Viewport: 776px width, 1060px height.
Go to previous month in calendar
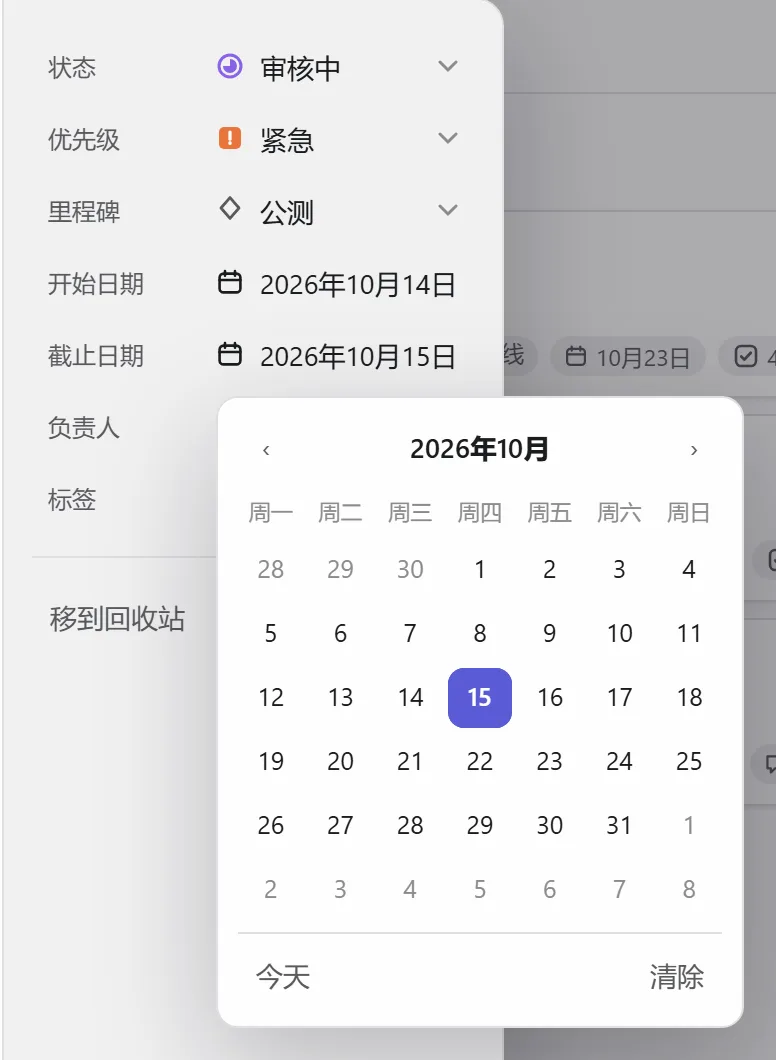266,450
